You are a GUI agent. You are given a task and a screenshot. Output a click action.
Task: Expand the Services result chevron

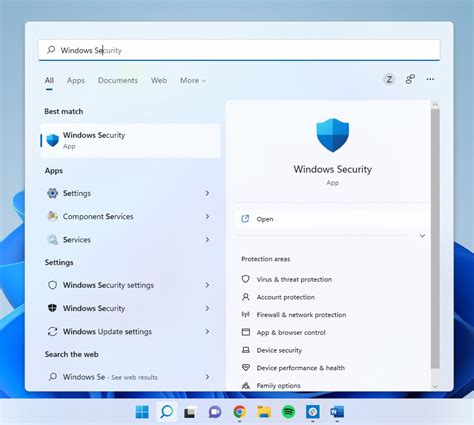tap(207, 239)
